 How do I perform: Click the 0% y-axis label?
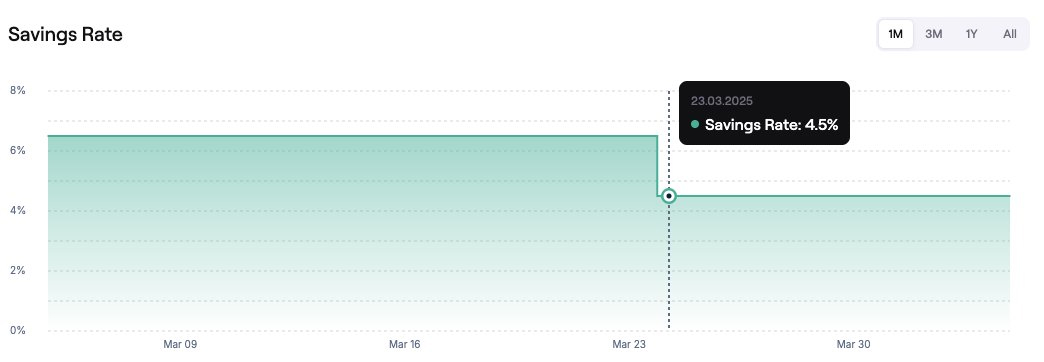click(17, 330)
